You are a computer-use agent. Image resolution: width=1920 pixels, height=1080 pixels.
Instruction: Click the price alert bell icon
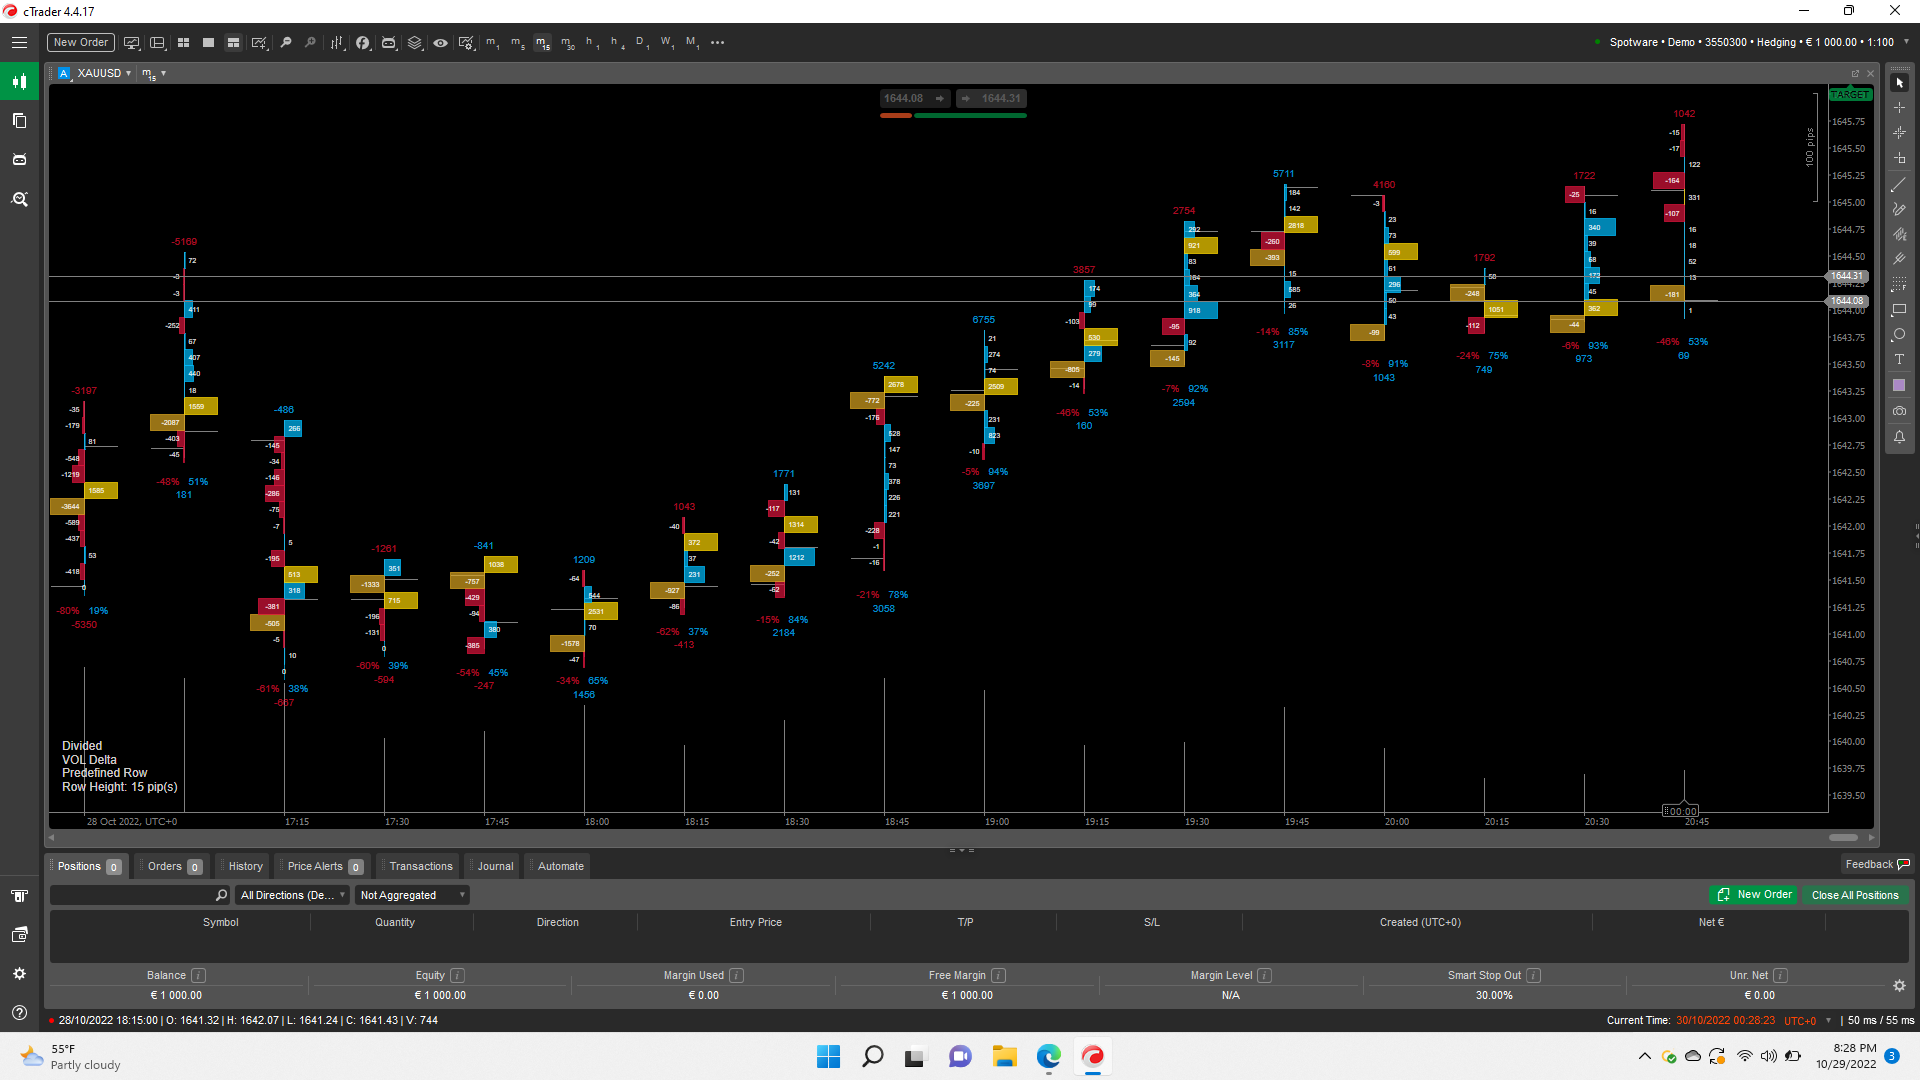(x=1898, y=437)
